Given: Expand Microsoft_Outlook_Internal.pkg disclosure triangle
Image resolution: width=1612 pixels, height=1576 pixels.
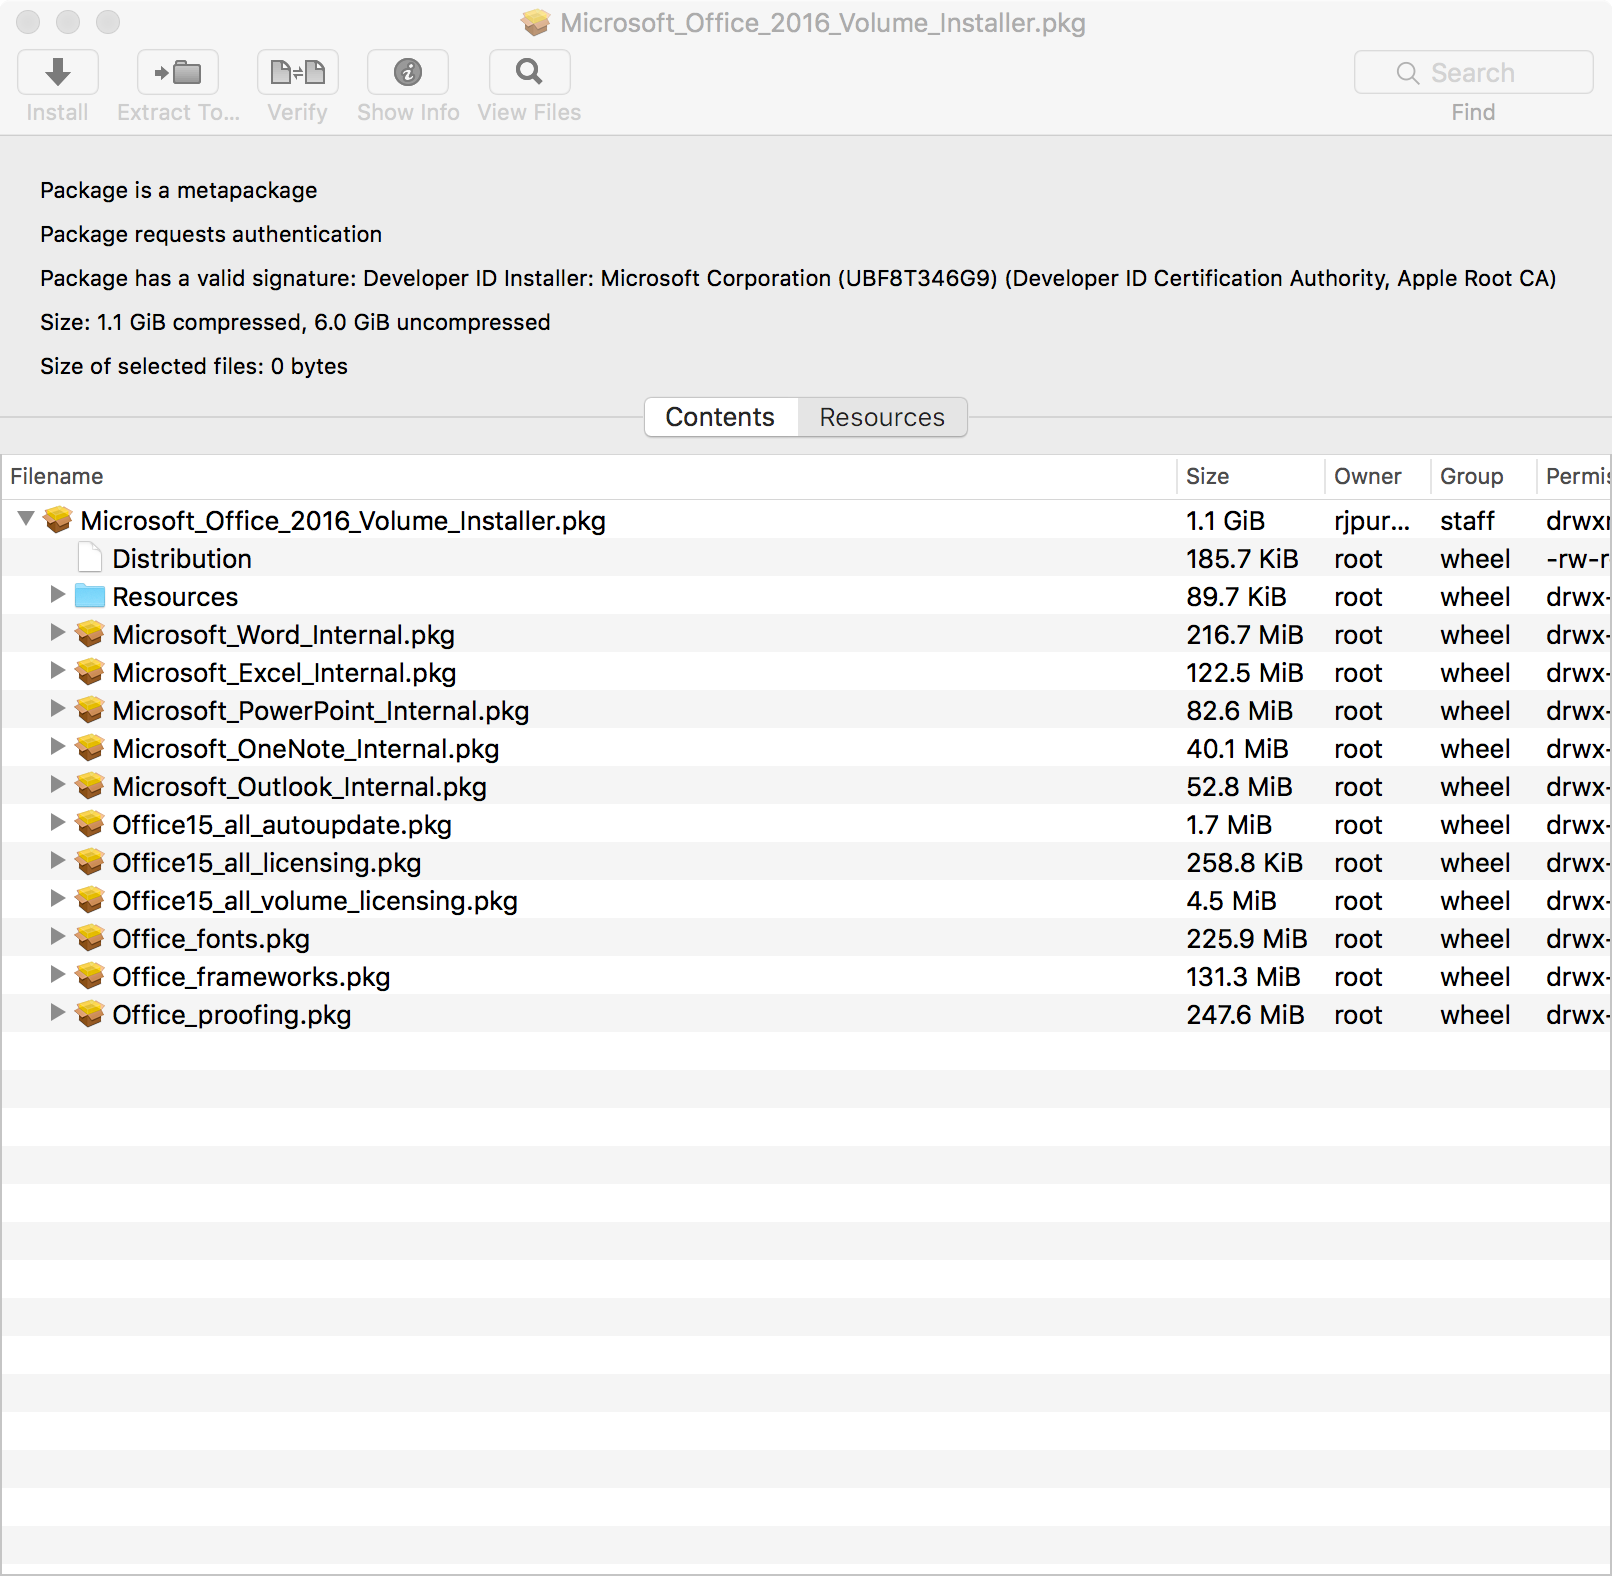Looking at the screenshot, I should click(x=58, y=785).
